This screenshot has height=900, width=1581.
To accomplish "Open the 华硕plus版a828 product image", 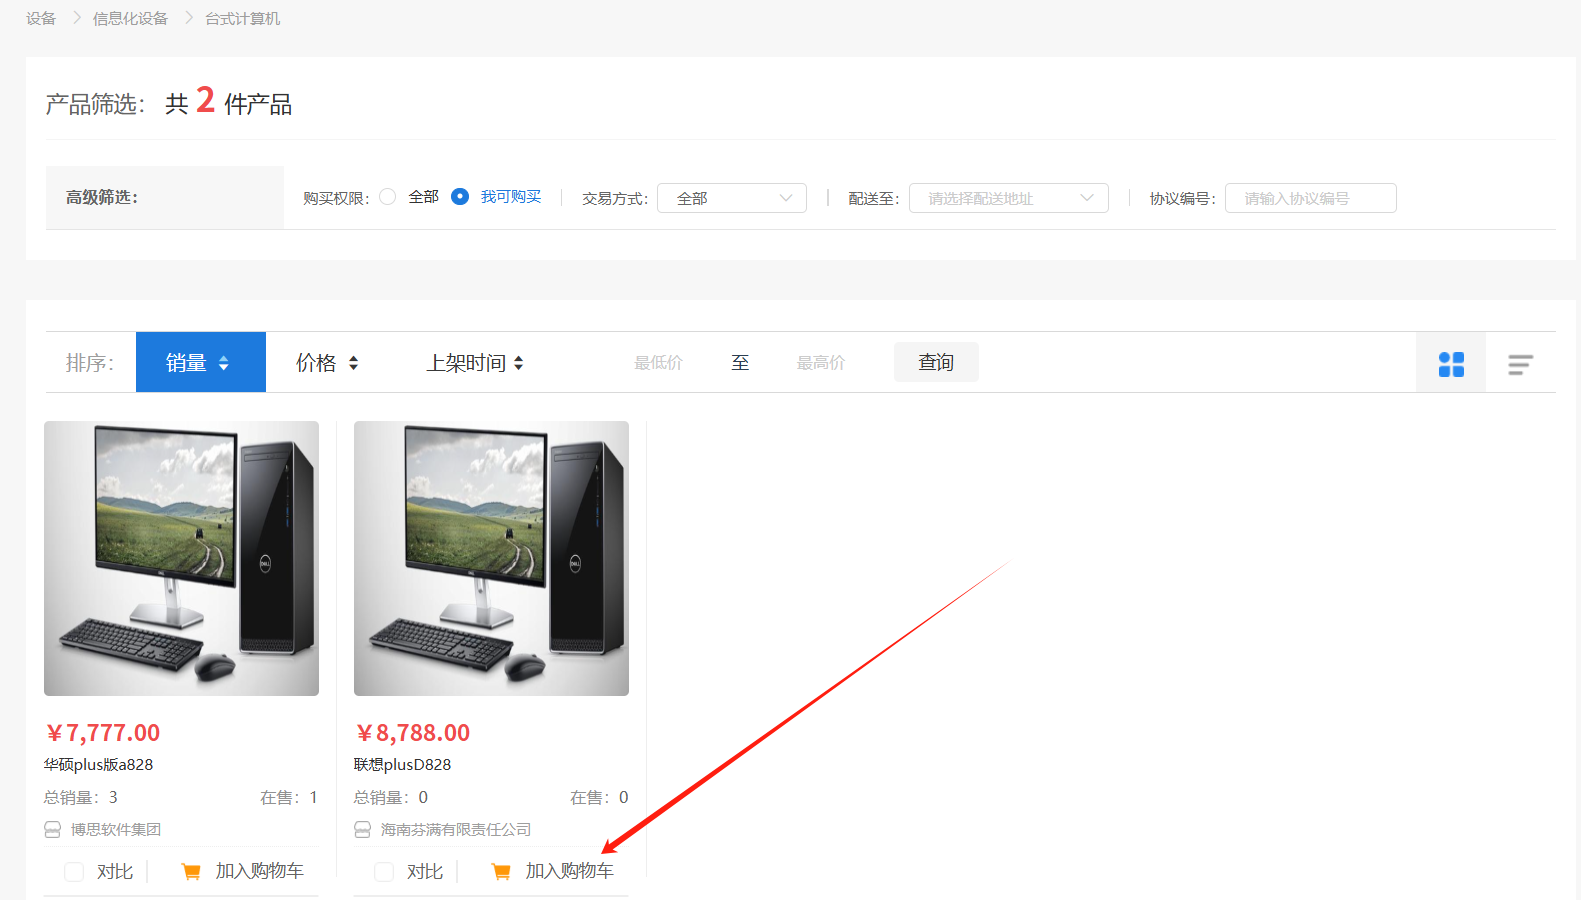I will tap(181, 558).
